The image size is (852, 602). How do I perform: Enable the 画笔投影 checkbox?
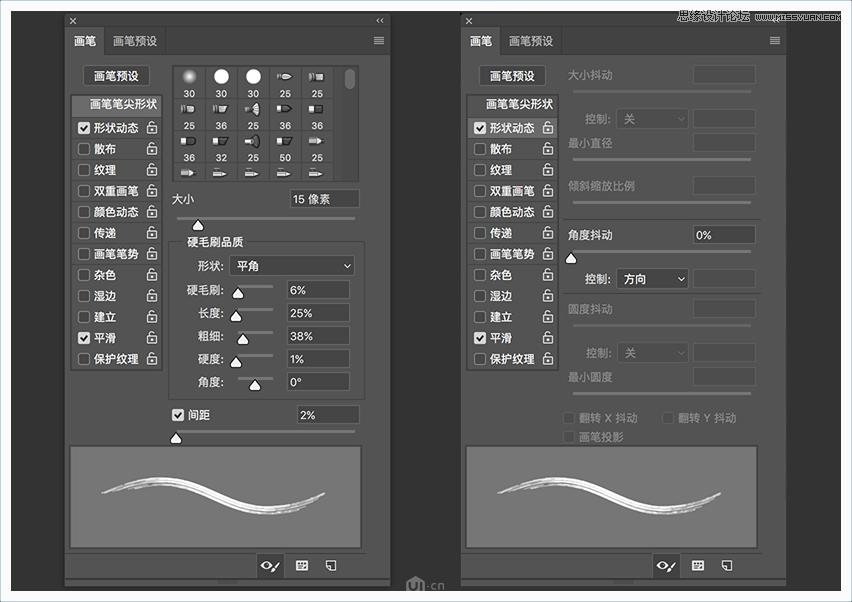pos(569,437)
